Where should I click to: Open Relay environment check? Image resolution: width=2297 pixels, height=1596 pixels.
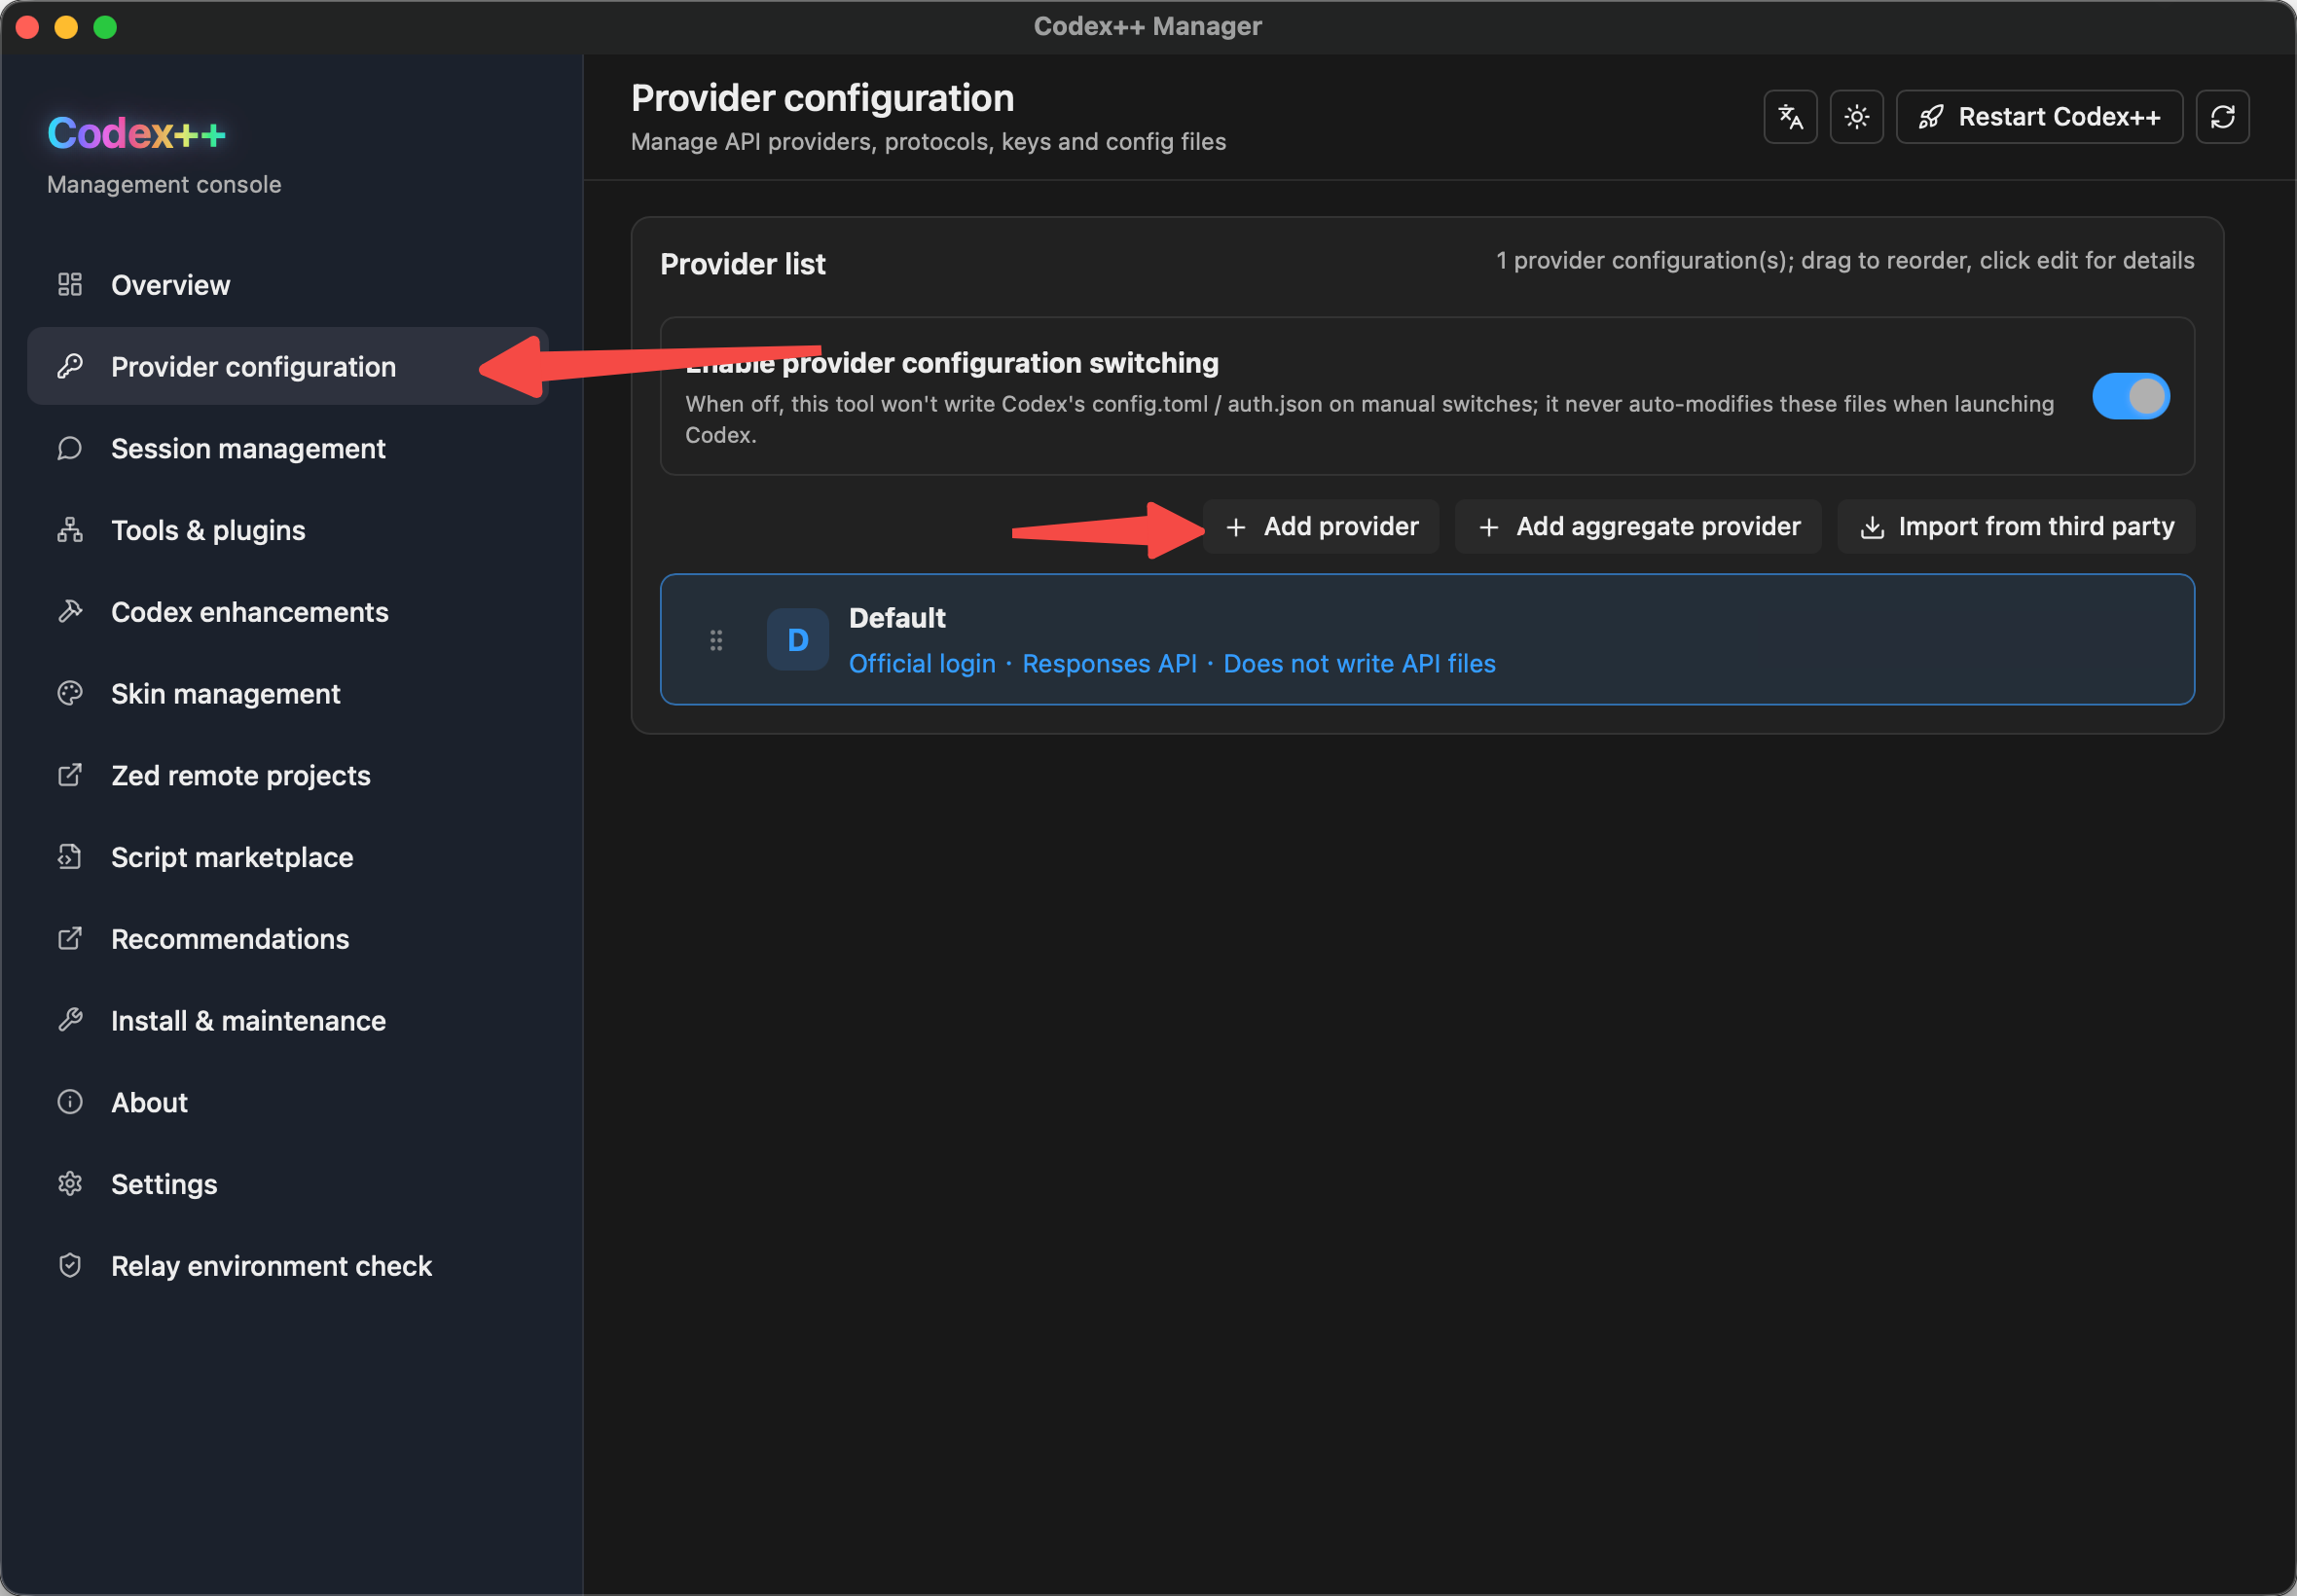pos(288,1265)
